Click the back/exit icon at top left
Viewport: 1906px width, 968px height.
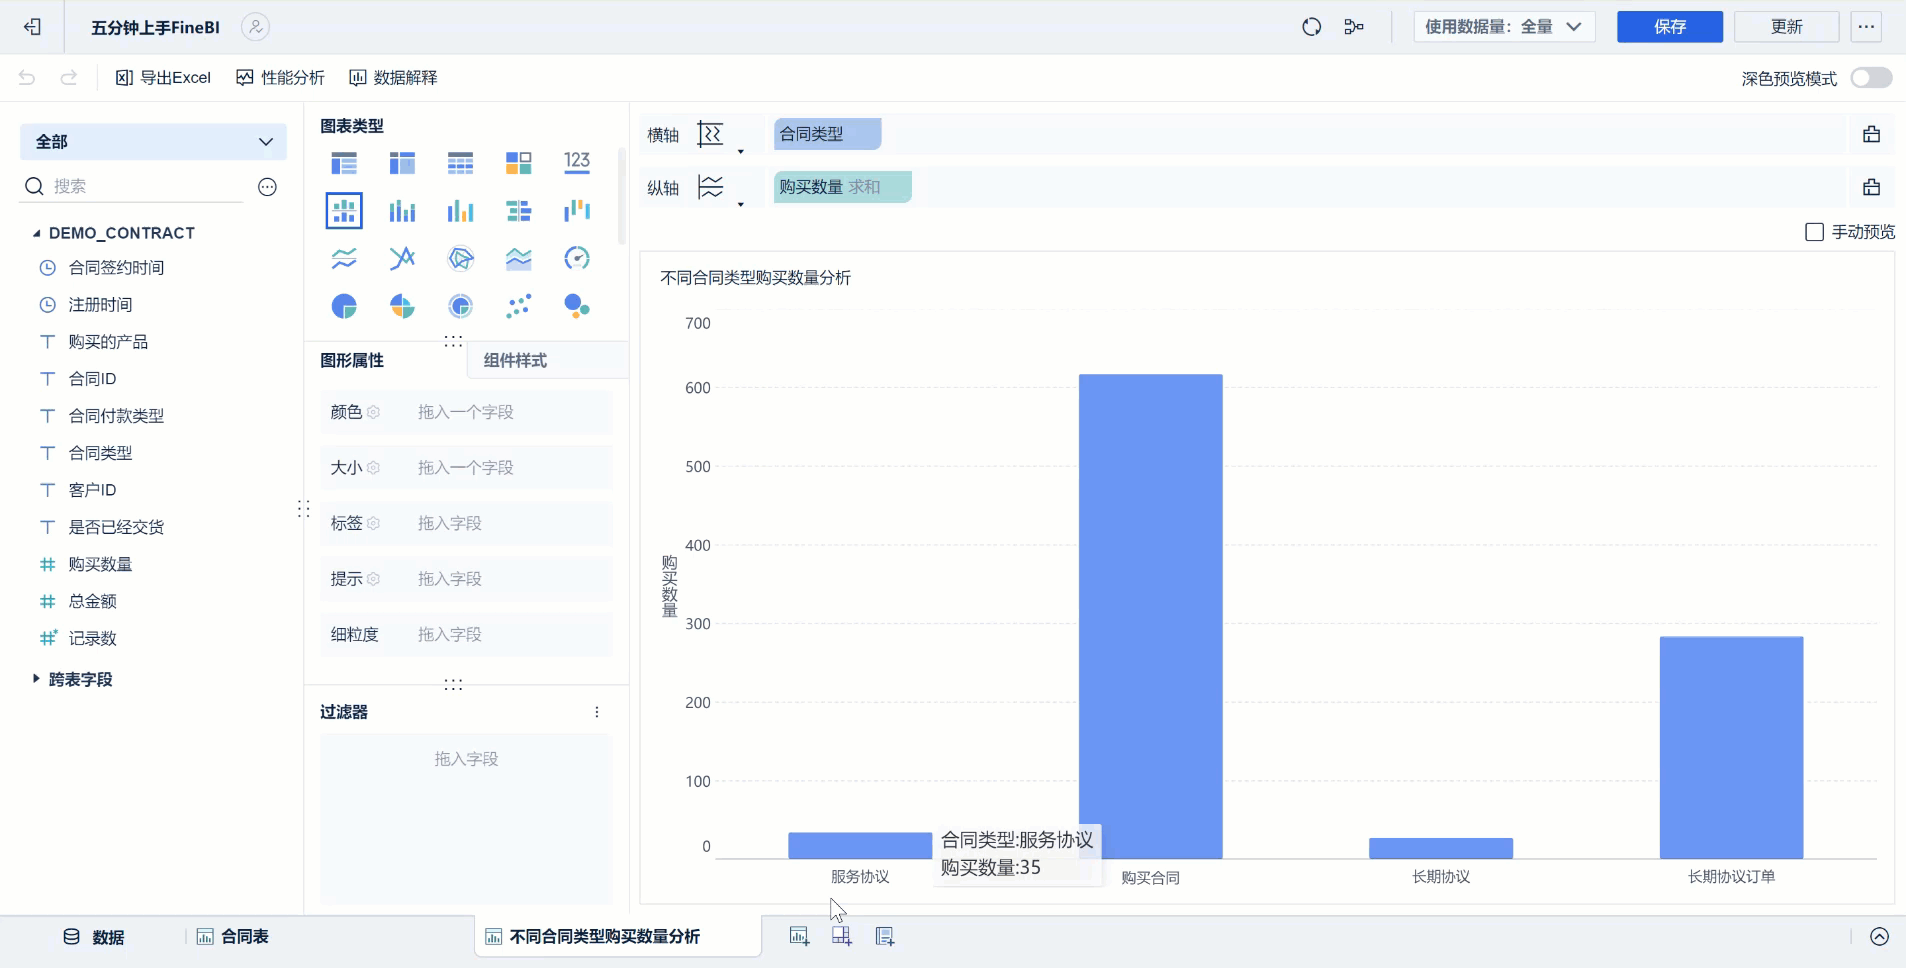pyautogui.click(x=33, y=27)
